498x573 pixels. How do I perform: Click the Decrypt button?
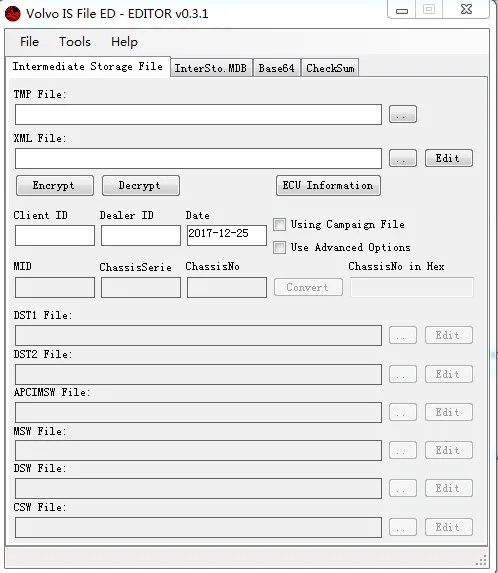click(141, 186)
